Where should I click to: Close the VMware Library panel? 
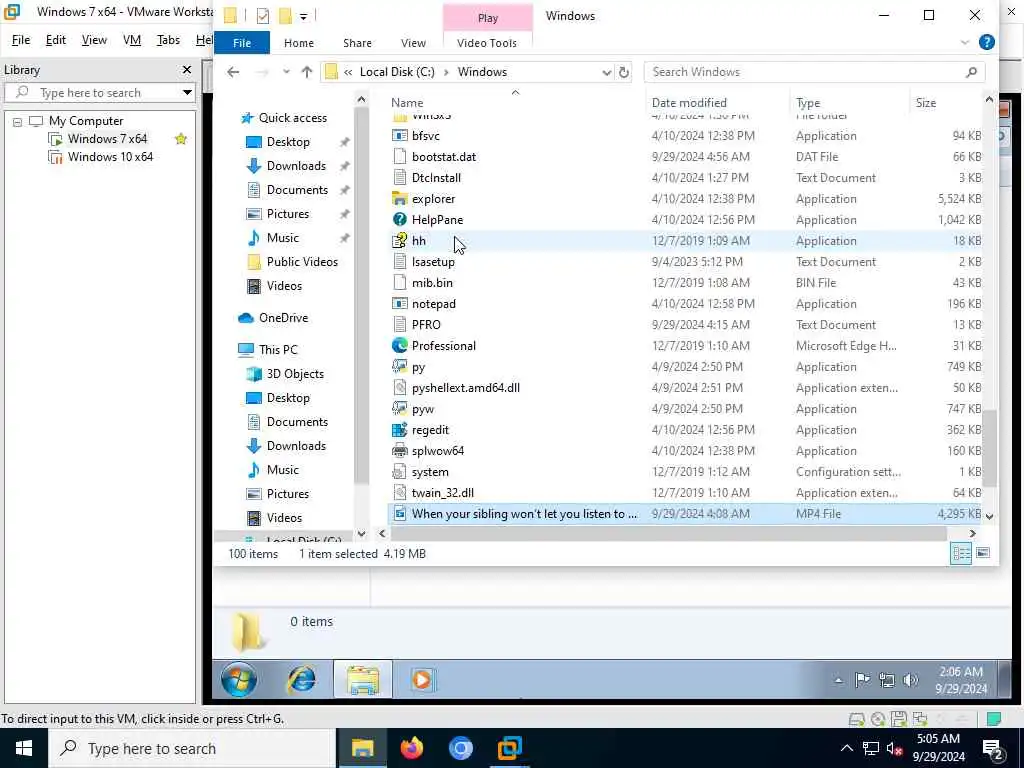(187, 69)
